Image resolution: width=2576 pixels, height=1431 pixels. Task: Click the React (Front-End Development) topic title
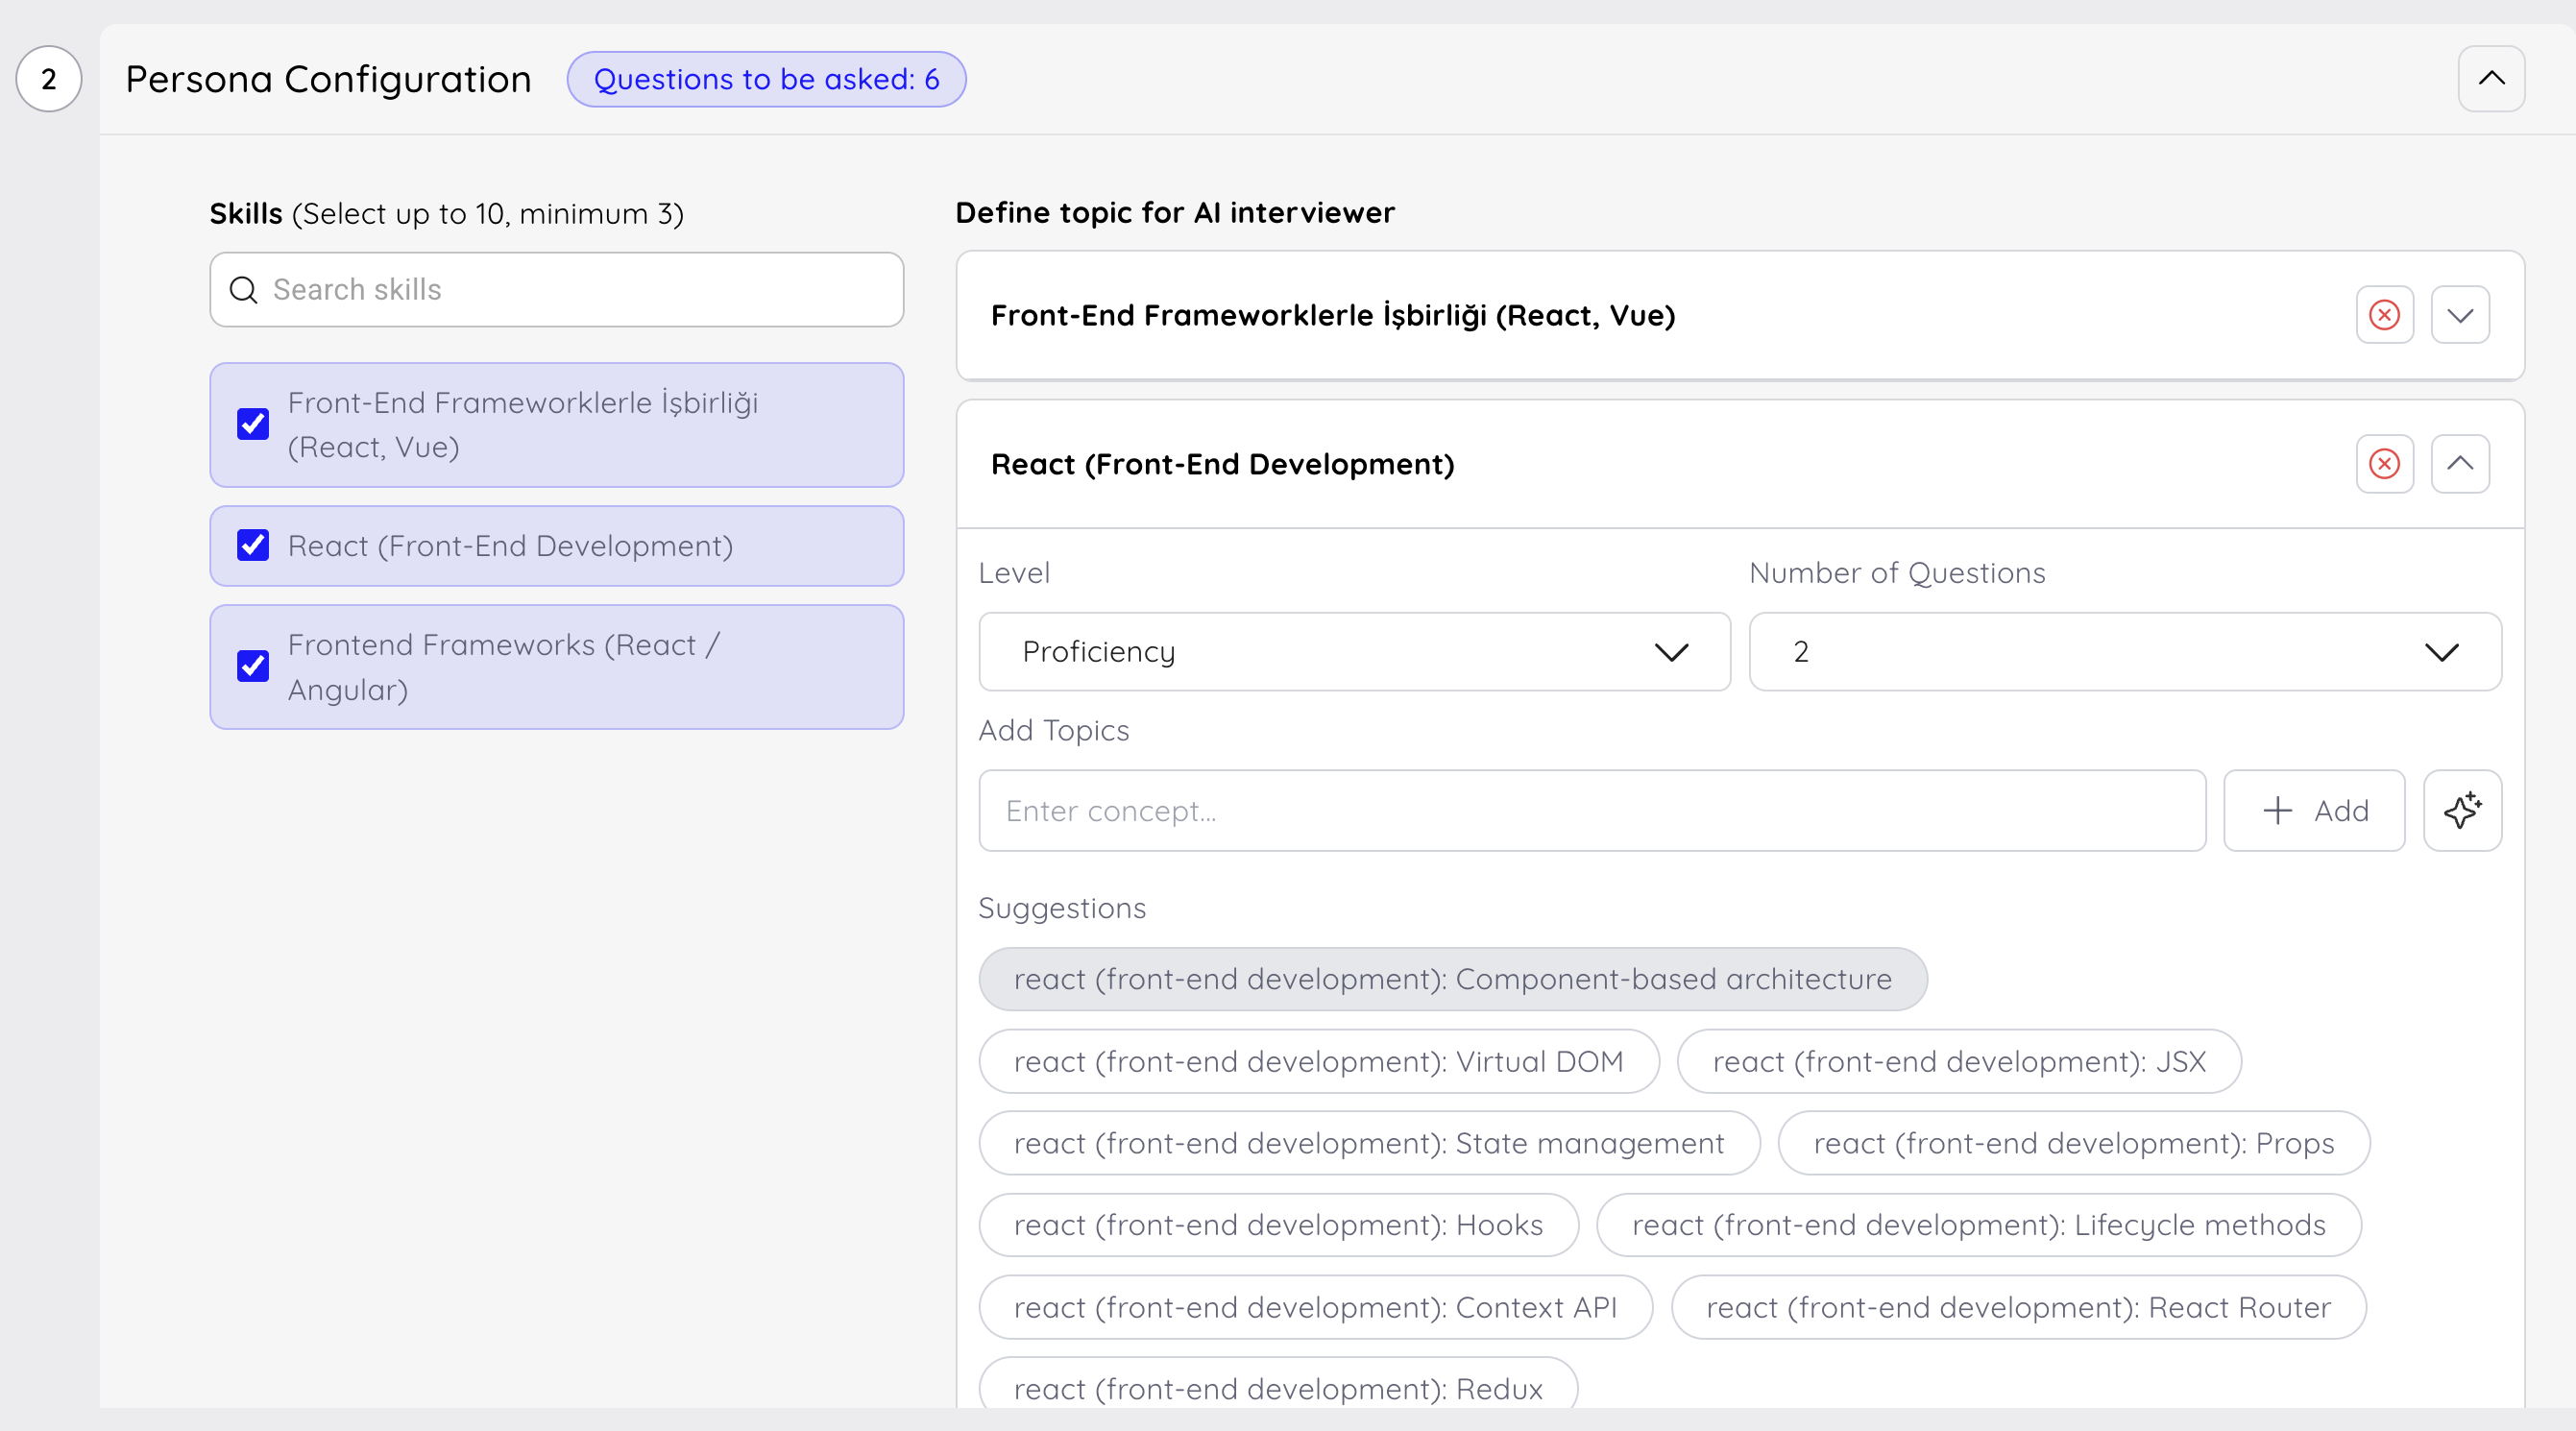[x=1222, y=464]
